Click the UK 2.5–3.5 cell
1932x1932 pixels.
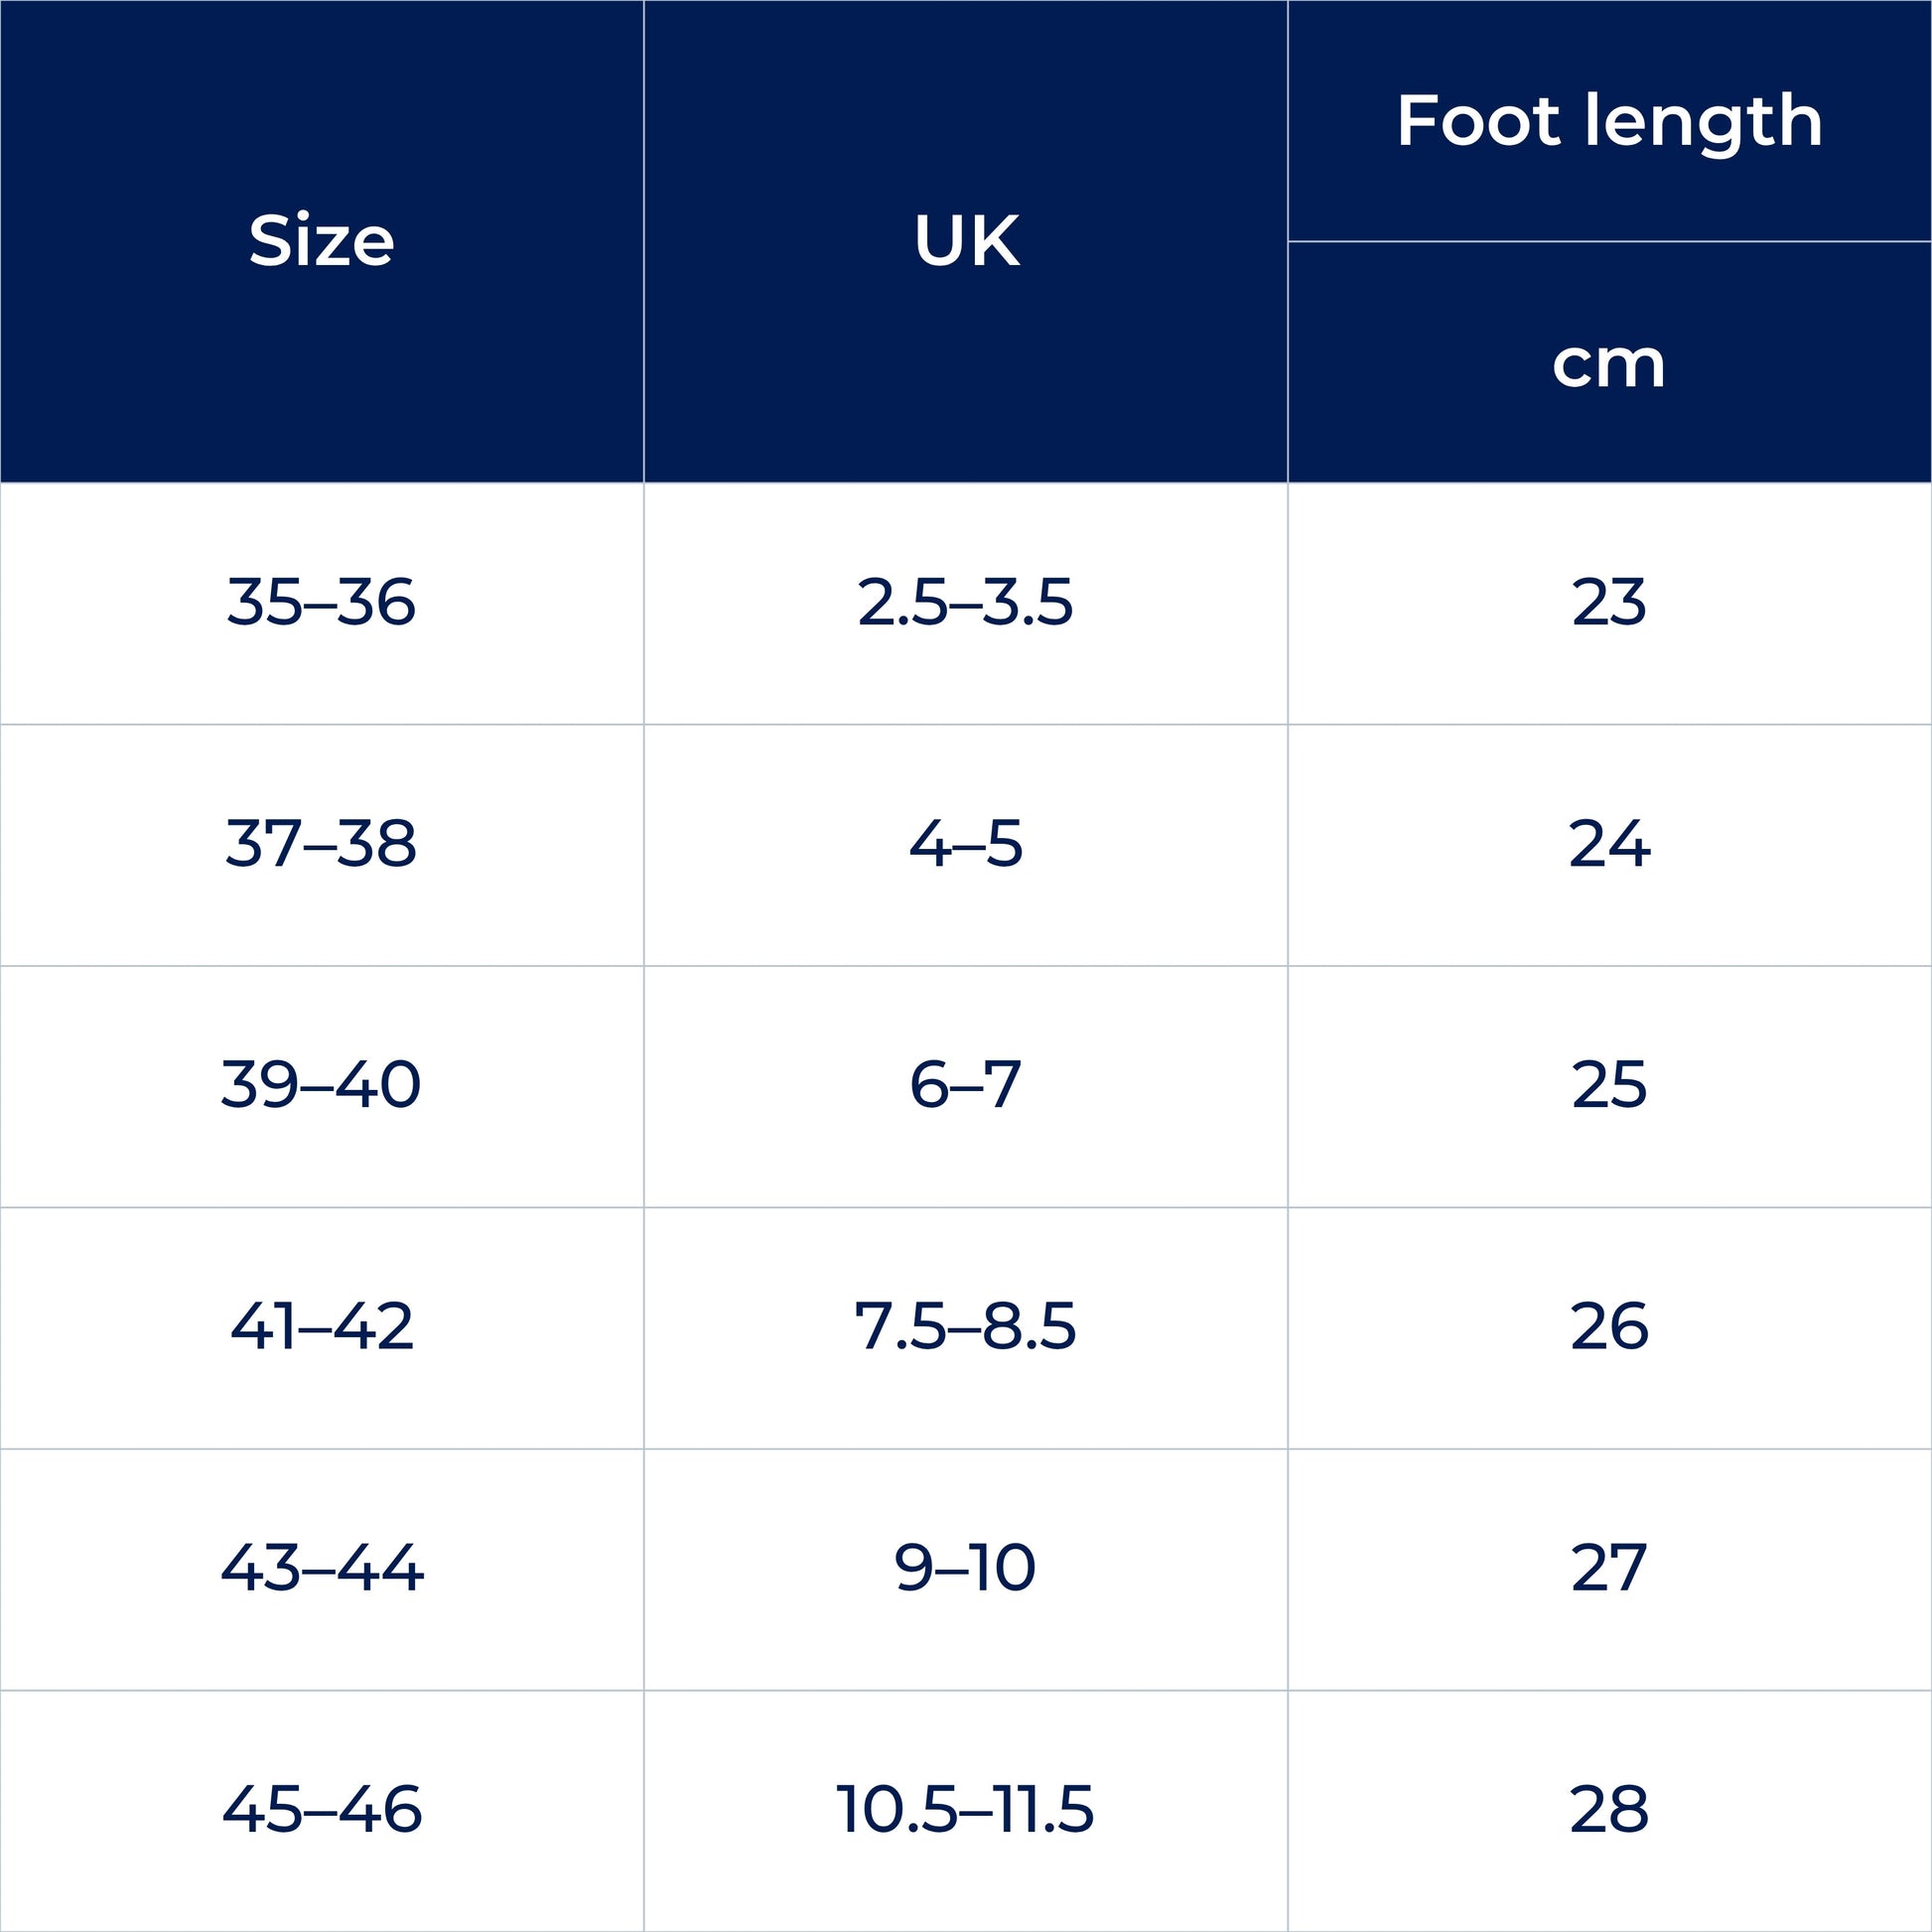(x=966, y=603)
